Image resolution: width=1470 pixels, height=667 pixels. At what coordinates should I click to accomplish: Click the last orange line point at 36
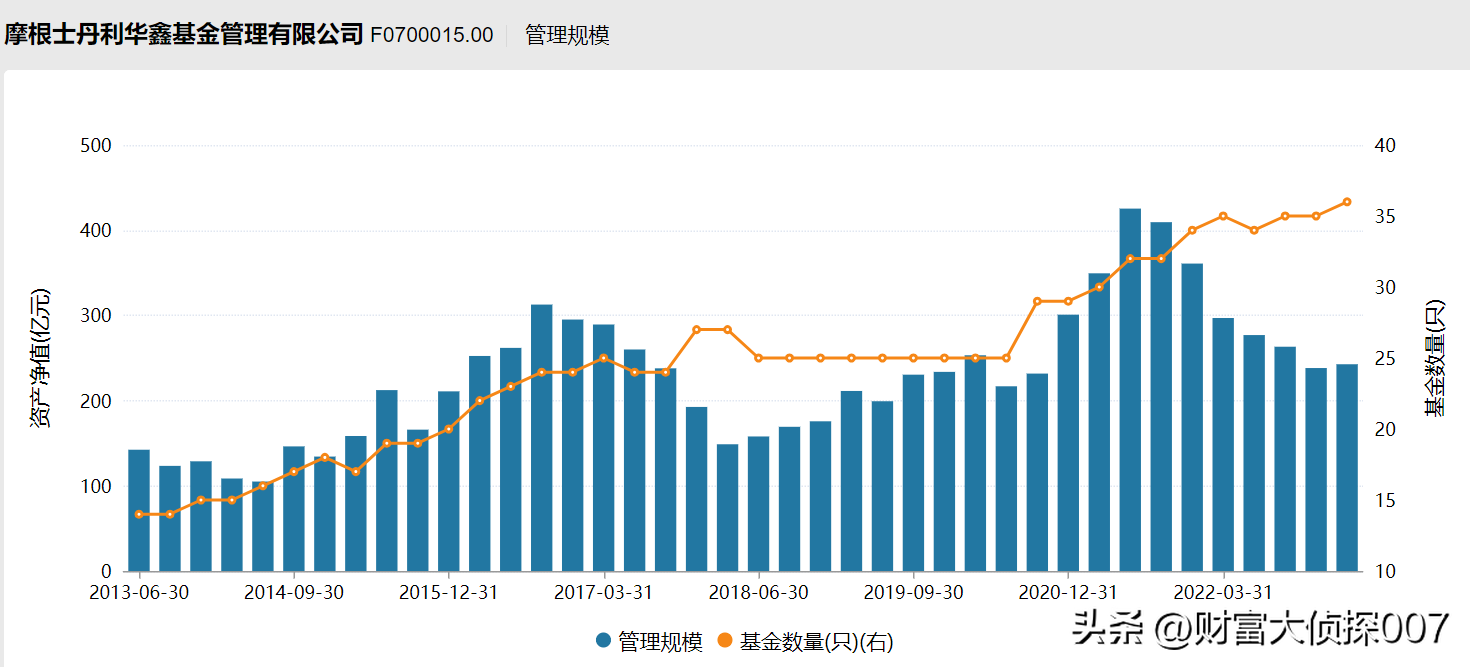(x=1347, y=202)
